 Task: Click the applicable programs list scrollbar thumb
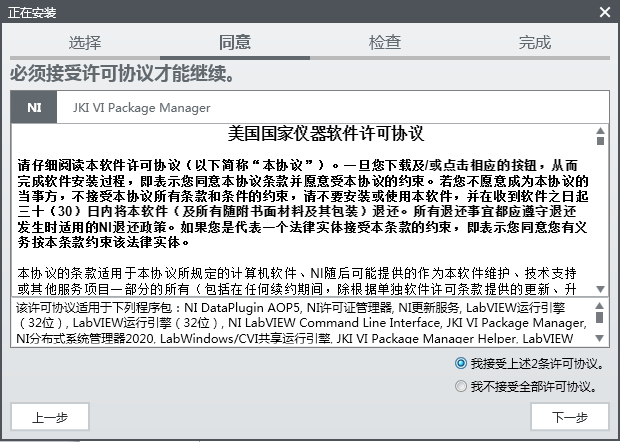point(600,316)
